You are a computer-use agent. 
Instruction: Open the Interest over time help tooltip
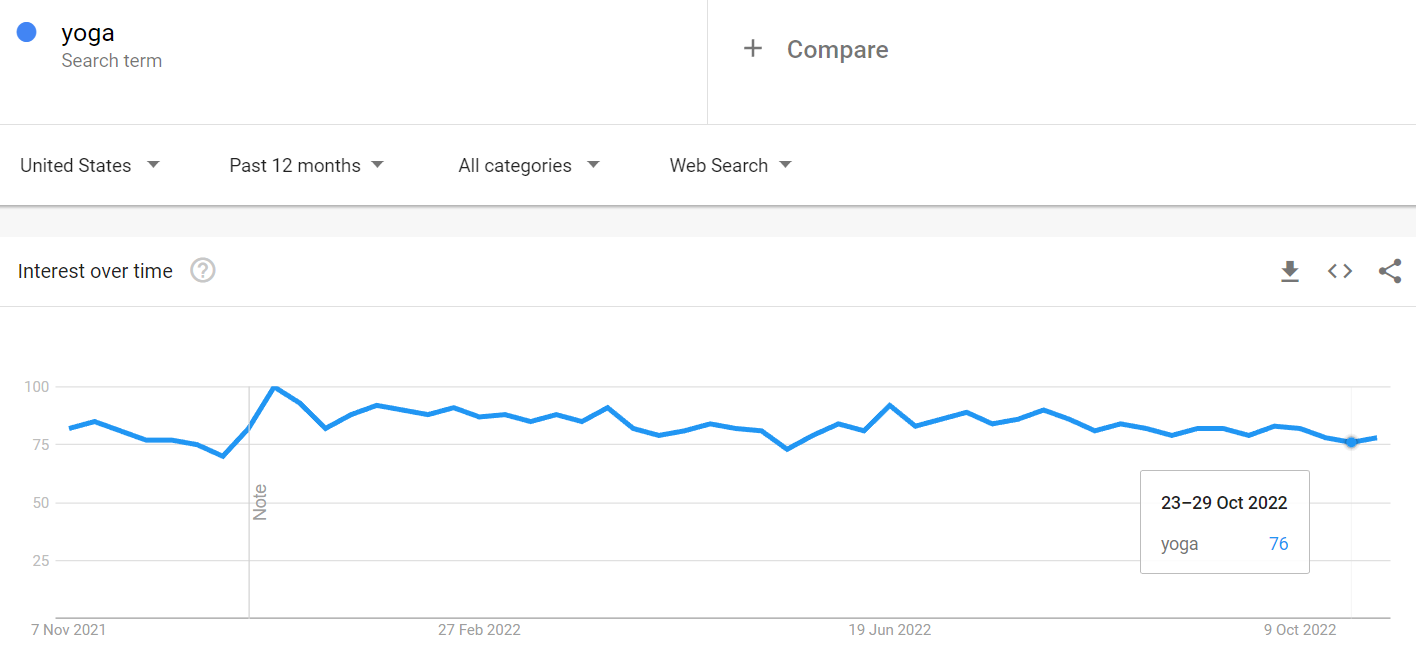tap(202, 270)
